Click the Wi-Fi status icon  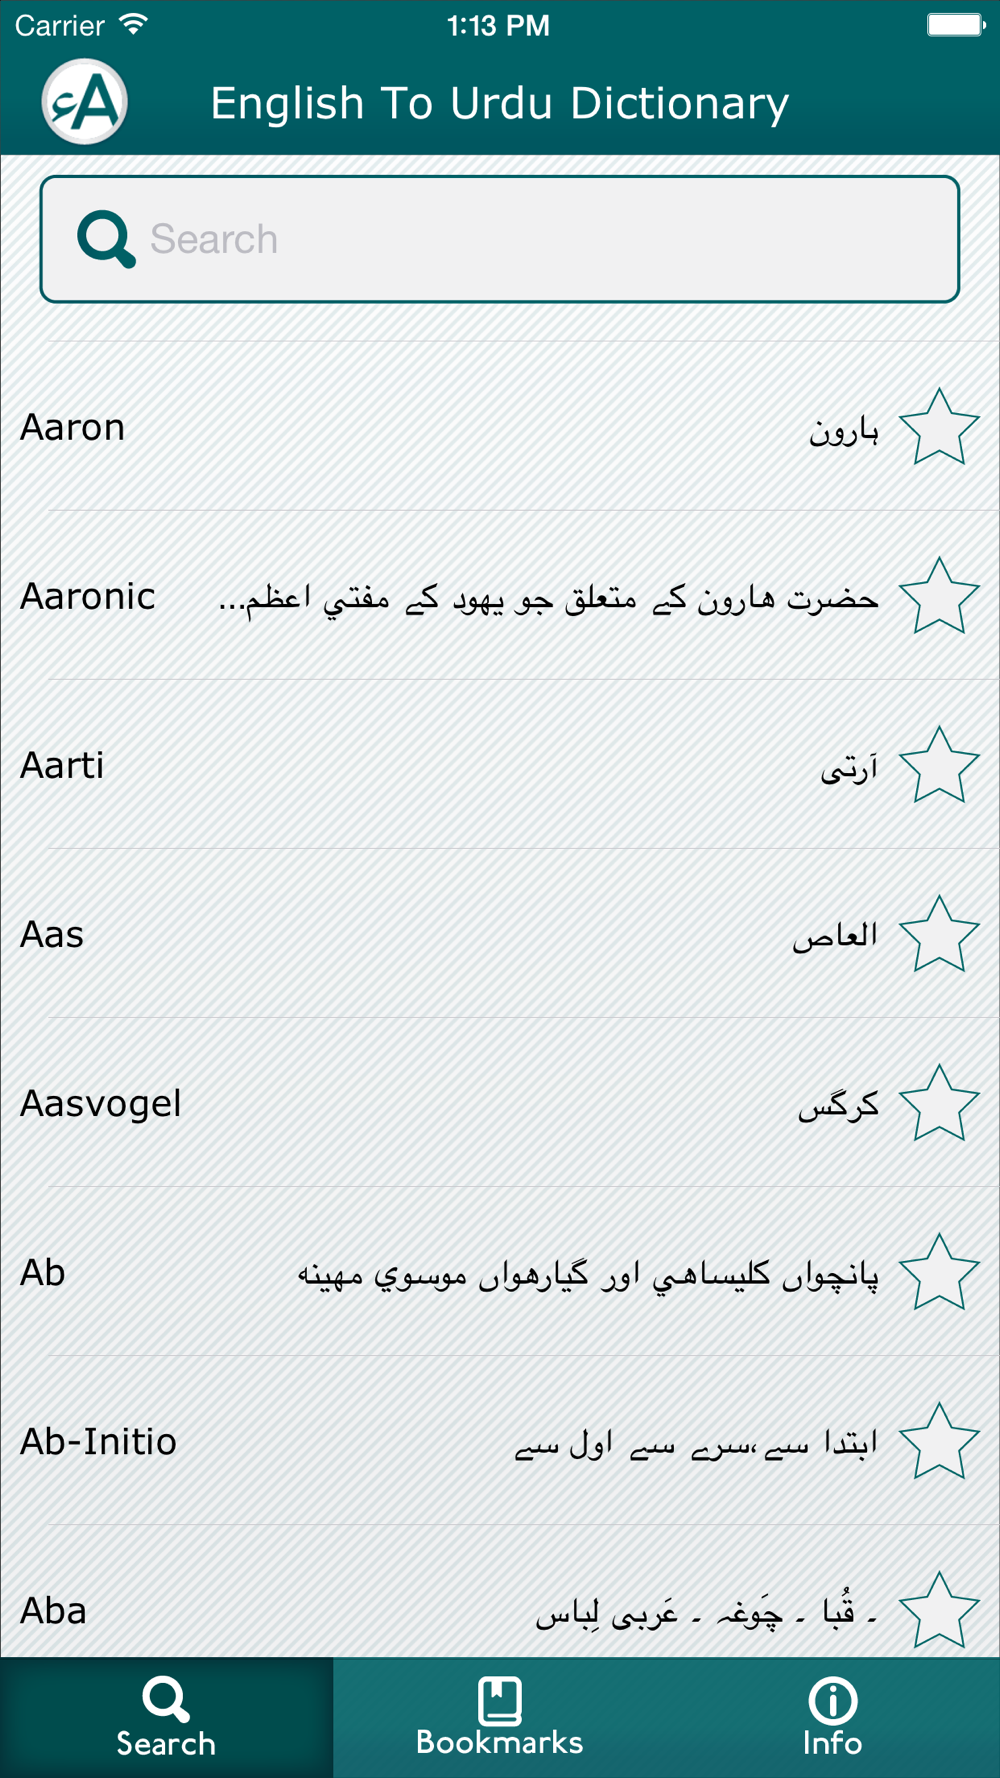click(133, 24)
